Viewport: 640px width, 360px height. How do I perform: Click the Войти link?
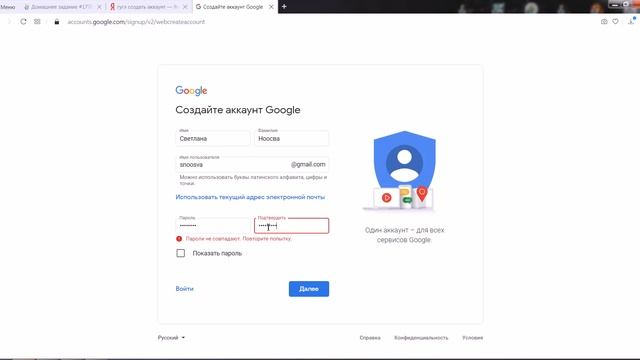(184, 289)
